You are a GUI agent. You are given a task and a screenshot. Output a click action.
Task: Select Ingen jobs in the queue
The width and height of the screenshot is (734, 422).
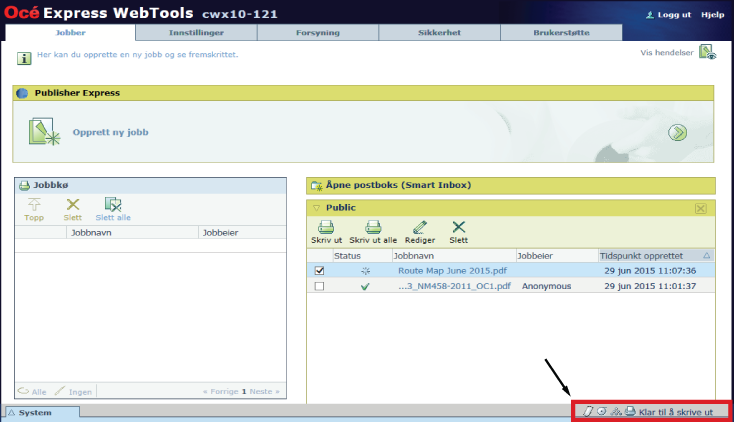click(73, 392)
